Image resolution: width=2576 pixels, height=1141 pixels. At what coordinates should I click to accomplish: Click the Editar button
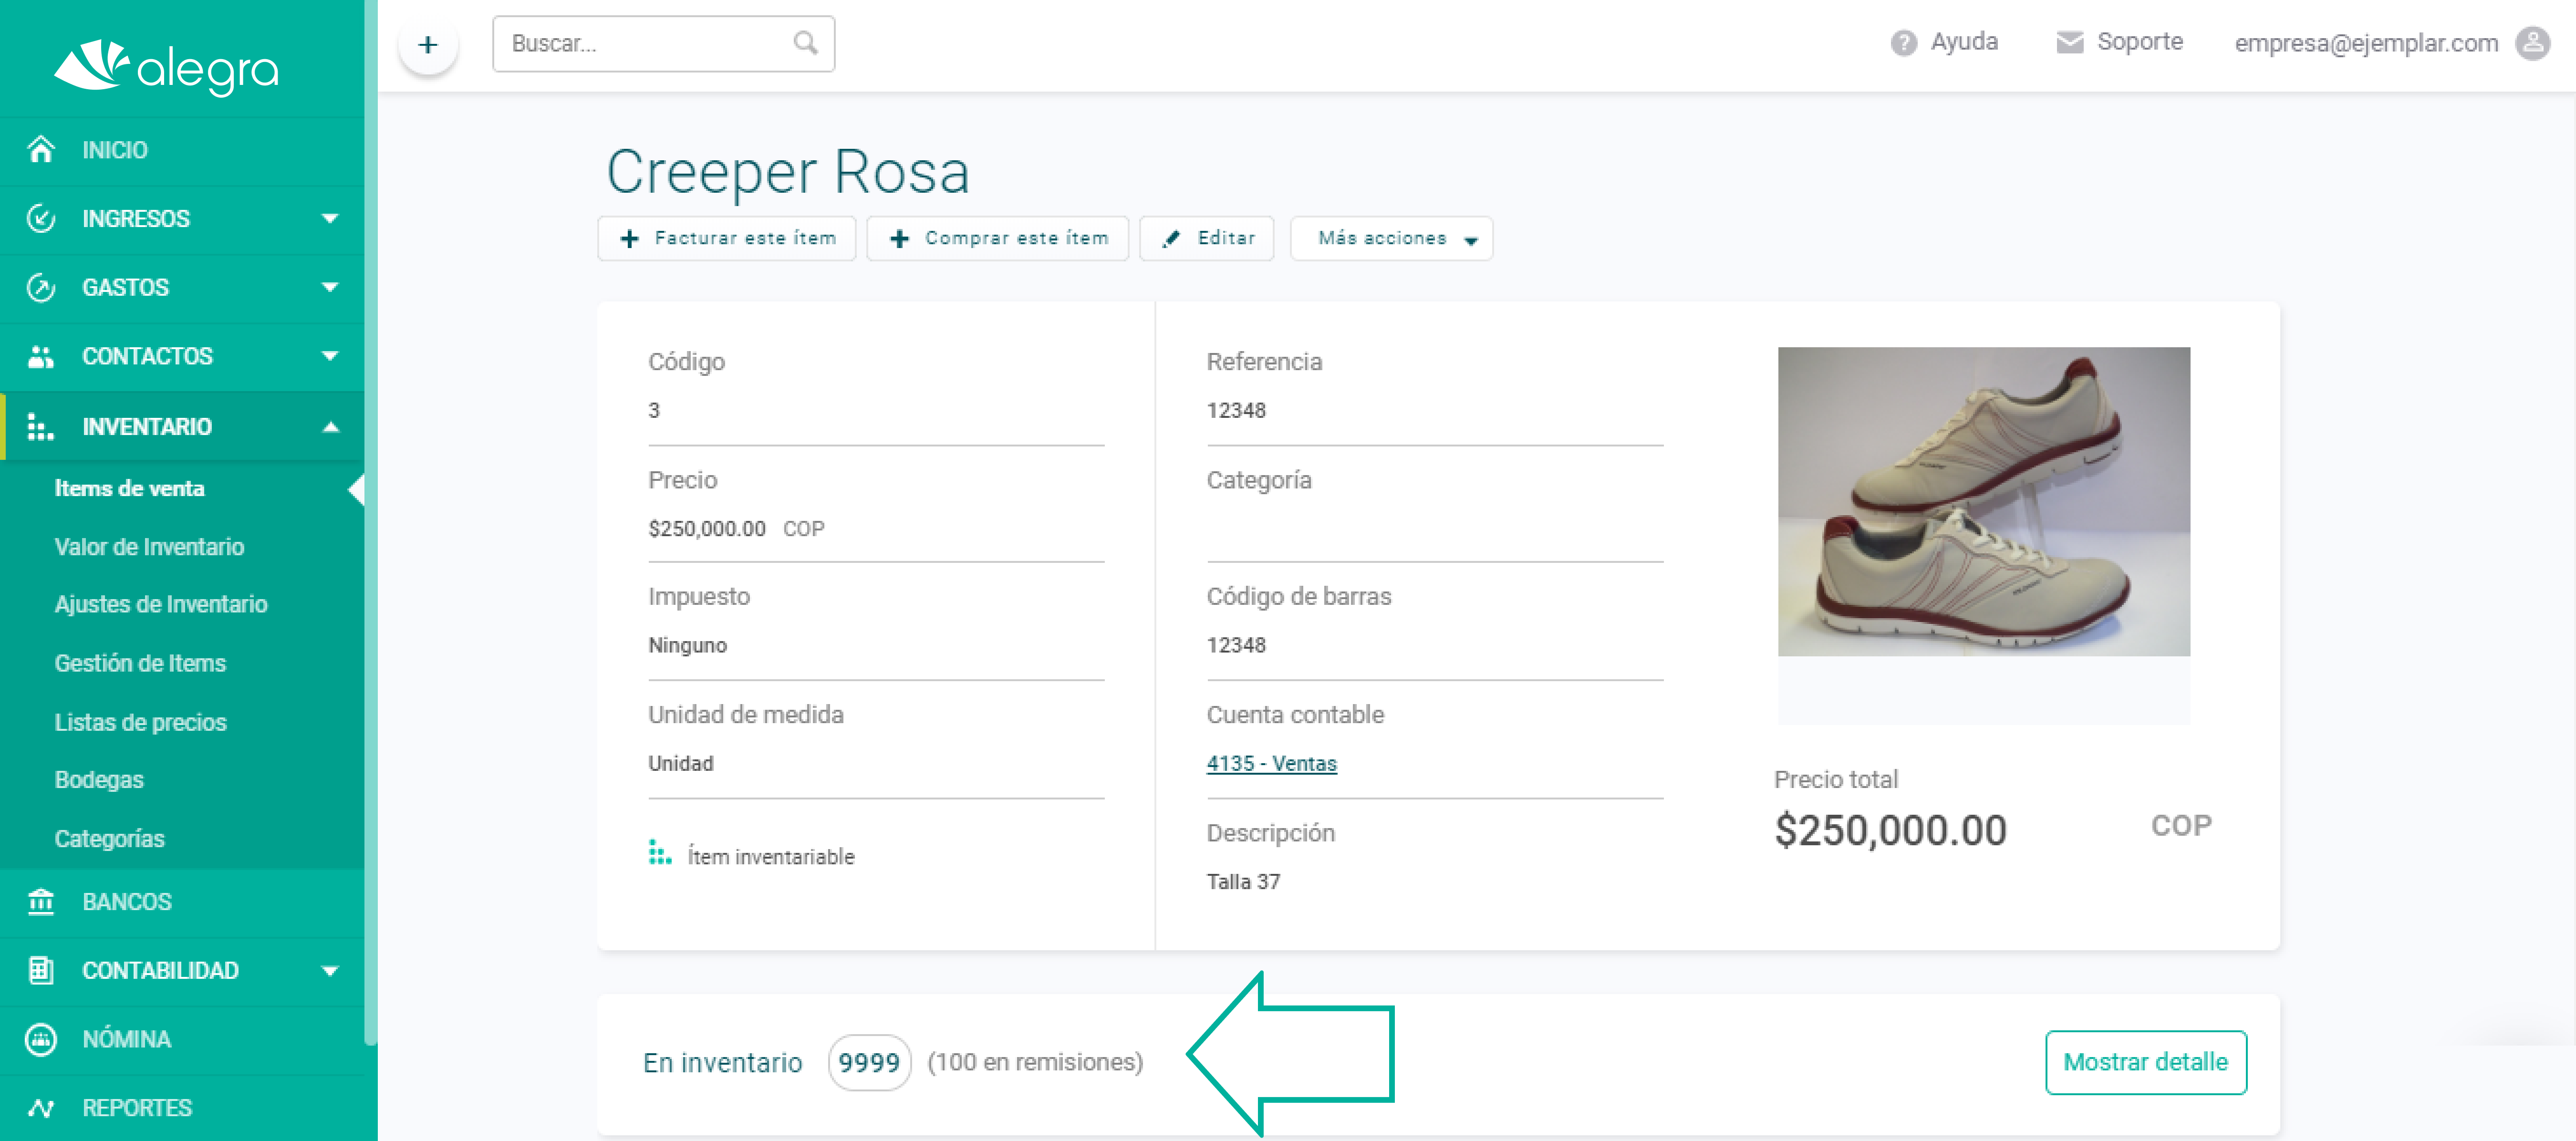click(1207, 239)
